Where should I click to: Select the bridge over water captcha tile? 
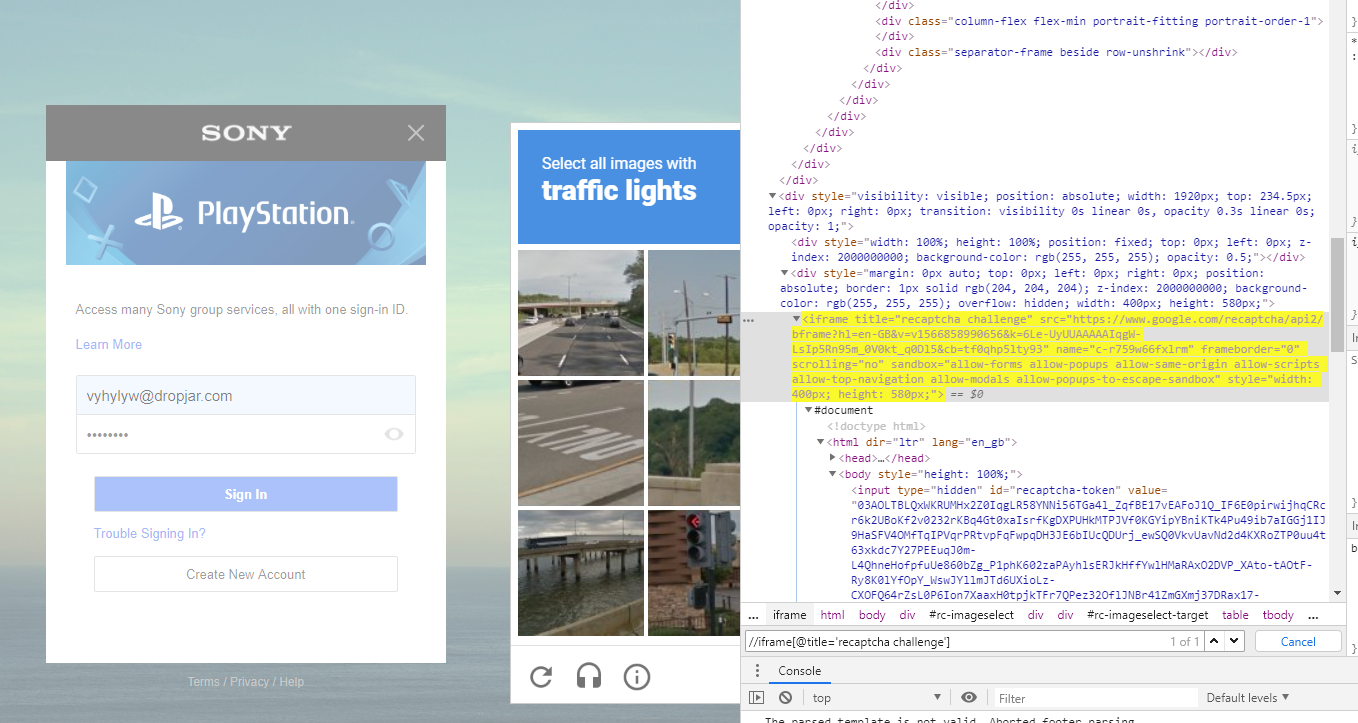pyautogui.click(x=581, y=572)
